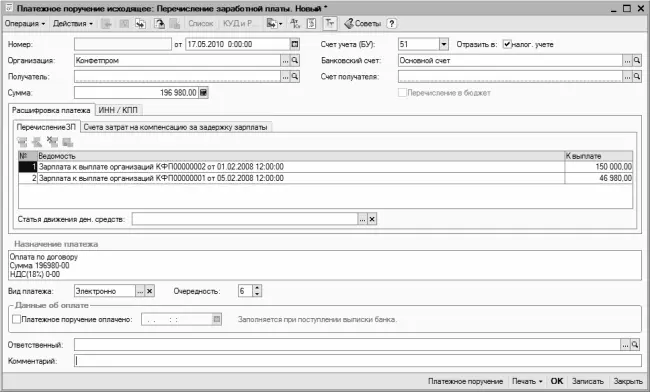Screen dimensions: 650x392
Task: Click the Платежное поручение button at the bottom
Action: click(x=465, y=381)
